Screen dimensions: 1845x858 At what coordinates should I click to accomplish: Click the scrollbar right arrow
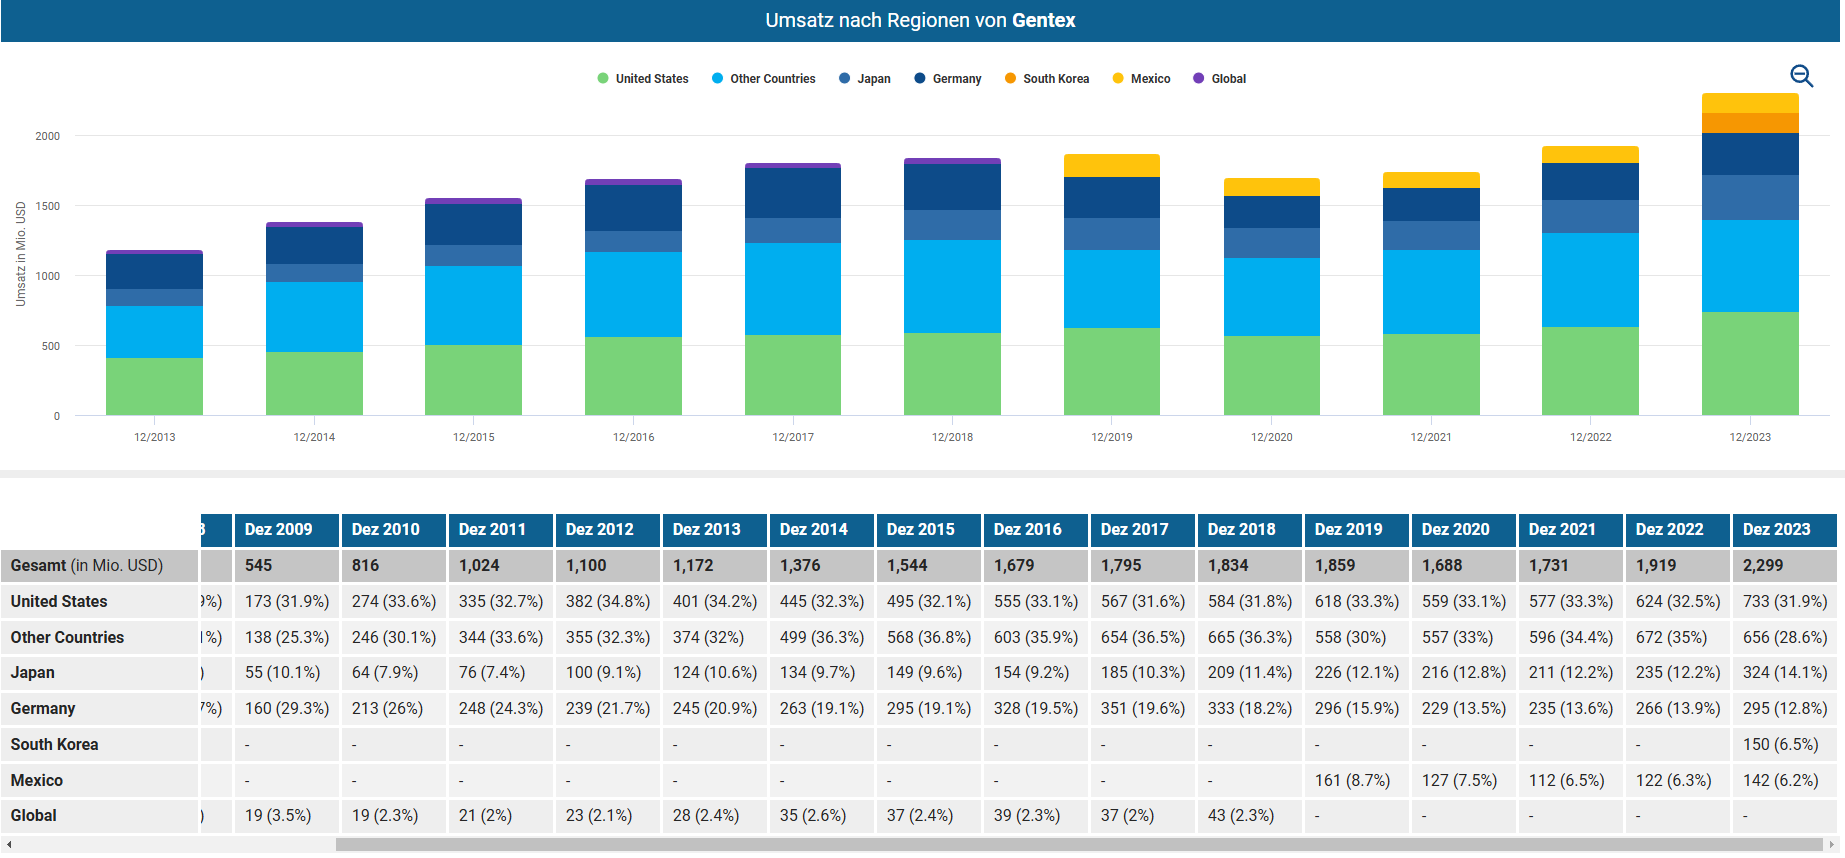[1831, 845]
